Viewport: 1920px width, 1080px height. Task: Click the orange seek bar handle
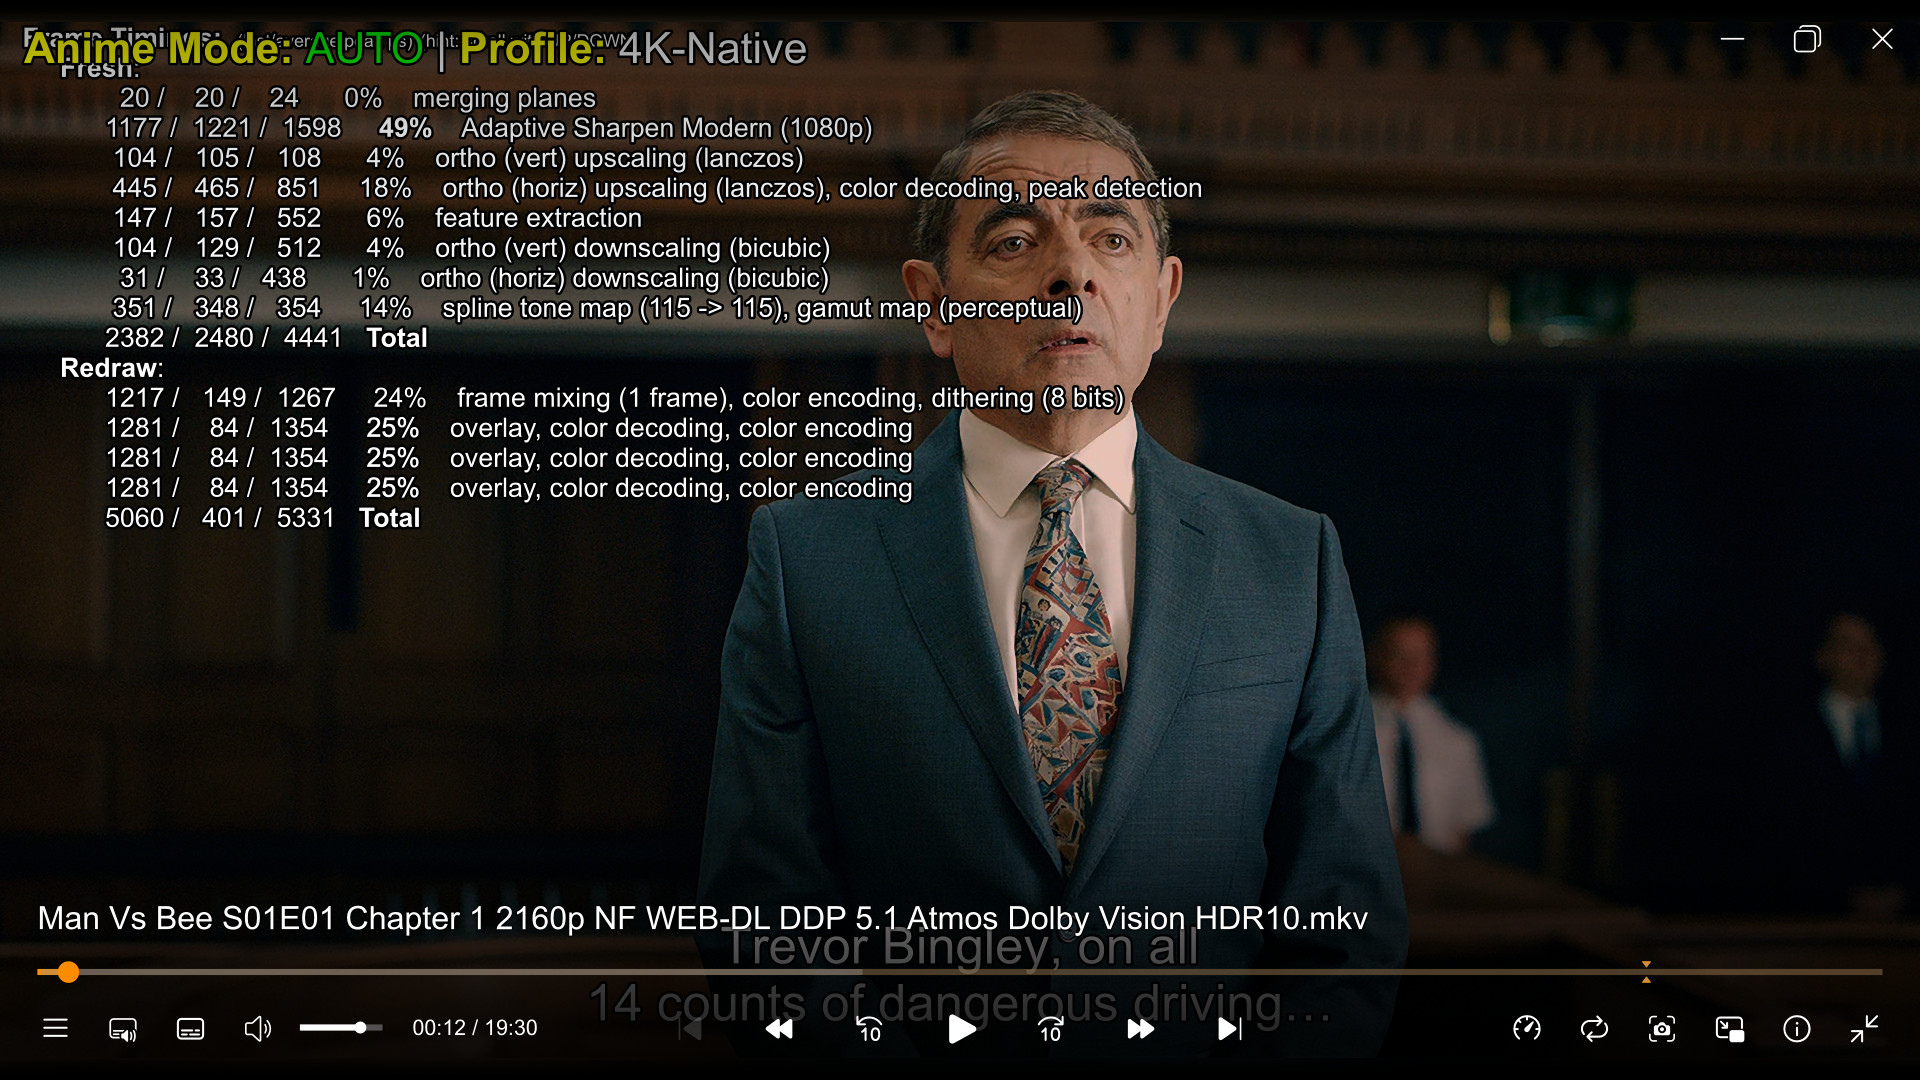pyautogui.click(x=68, y=972)
